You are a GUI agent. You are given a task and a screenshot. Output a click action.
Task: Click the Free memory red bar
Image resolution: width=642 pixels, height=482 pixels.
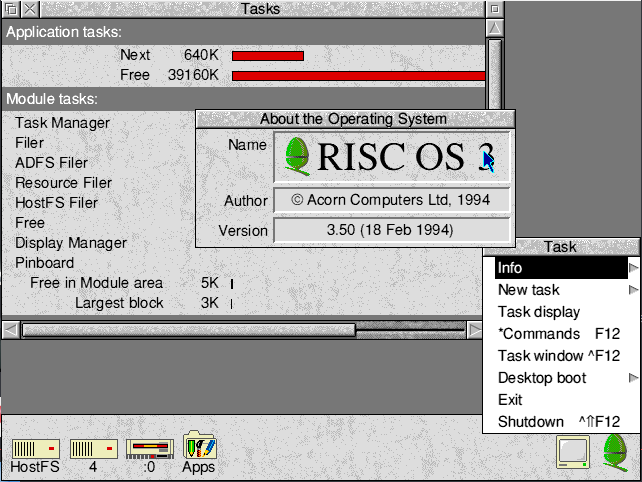tap(358, 76)
